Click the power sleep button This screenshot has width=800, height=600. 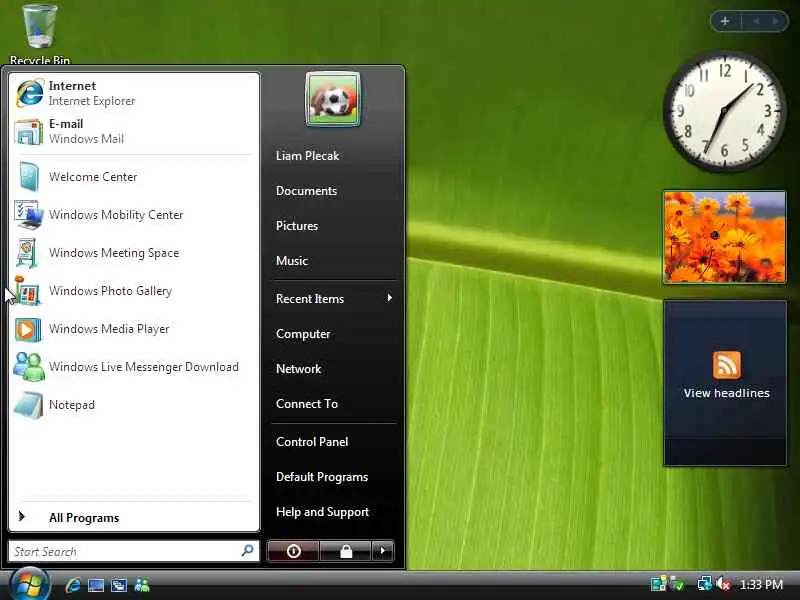(293, 551)
